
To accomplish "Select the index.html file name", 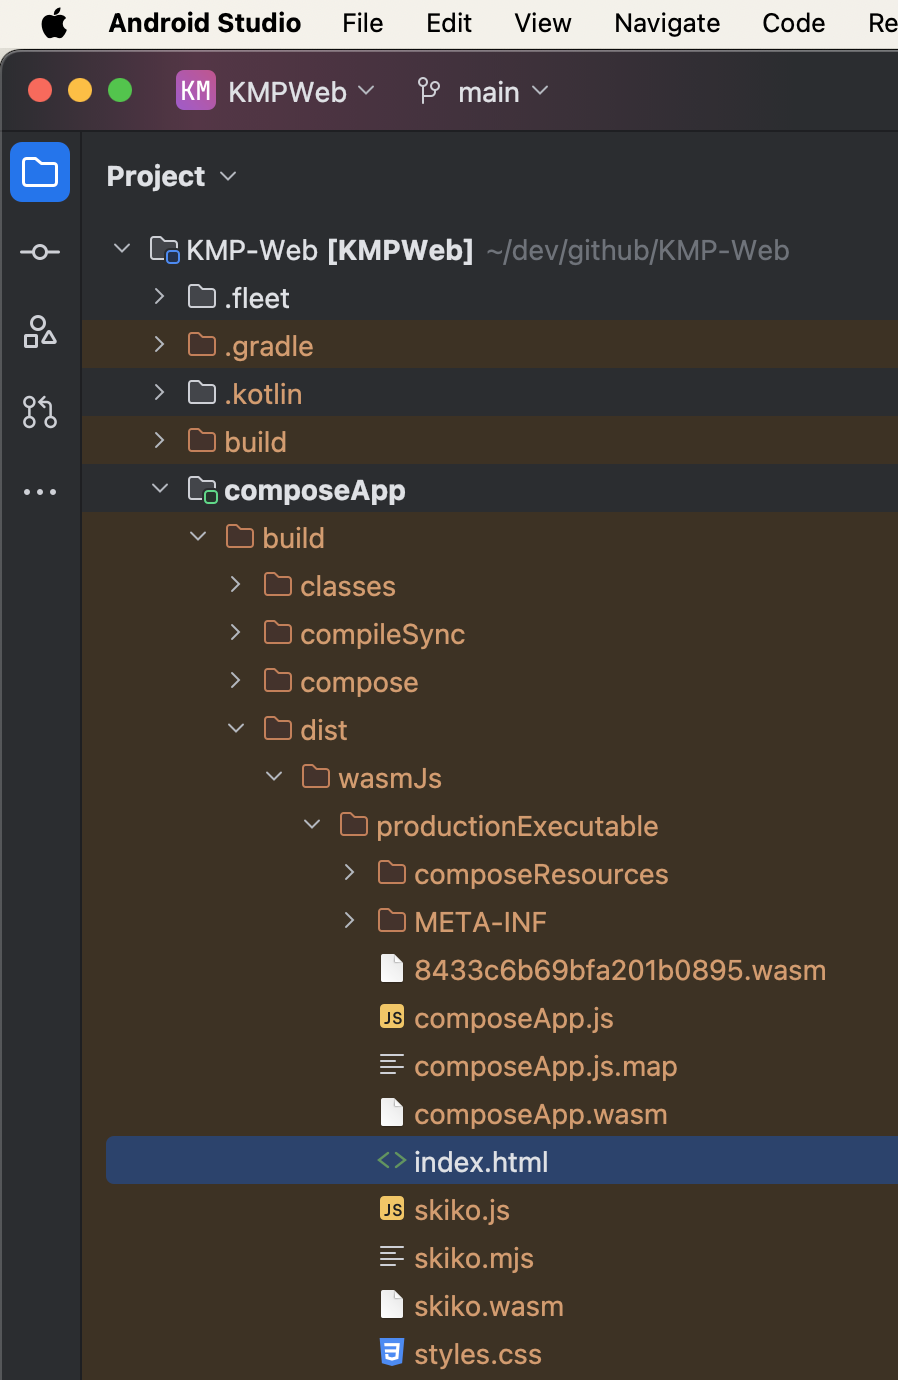I will pyautogui.click(x=481, y=1162).
